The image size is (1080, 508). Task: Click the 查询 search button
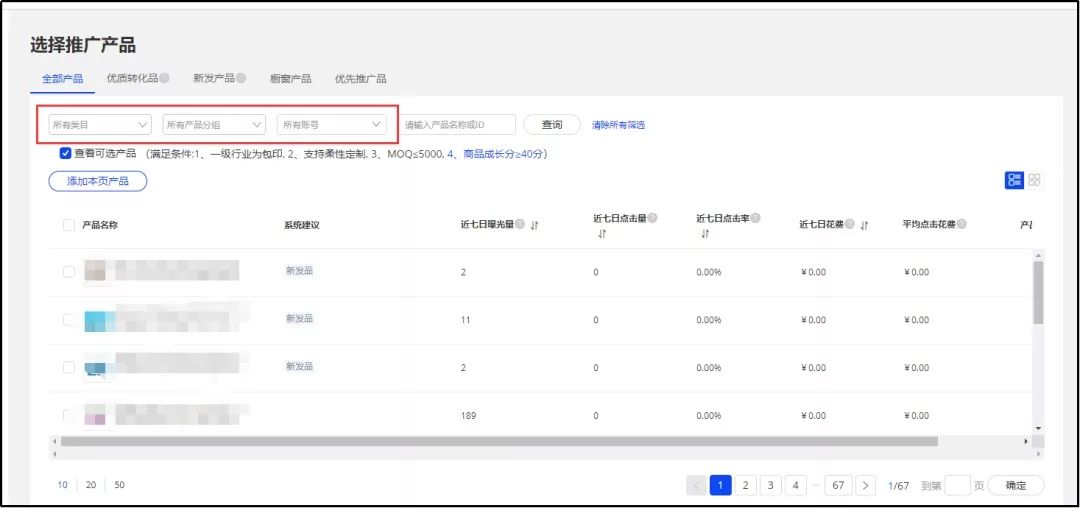[x=552, y=125]
